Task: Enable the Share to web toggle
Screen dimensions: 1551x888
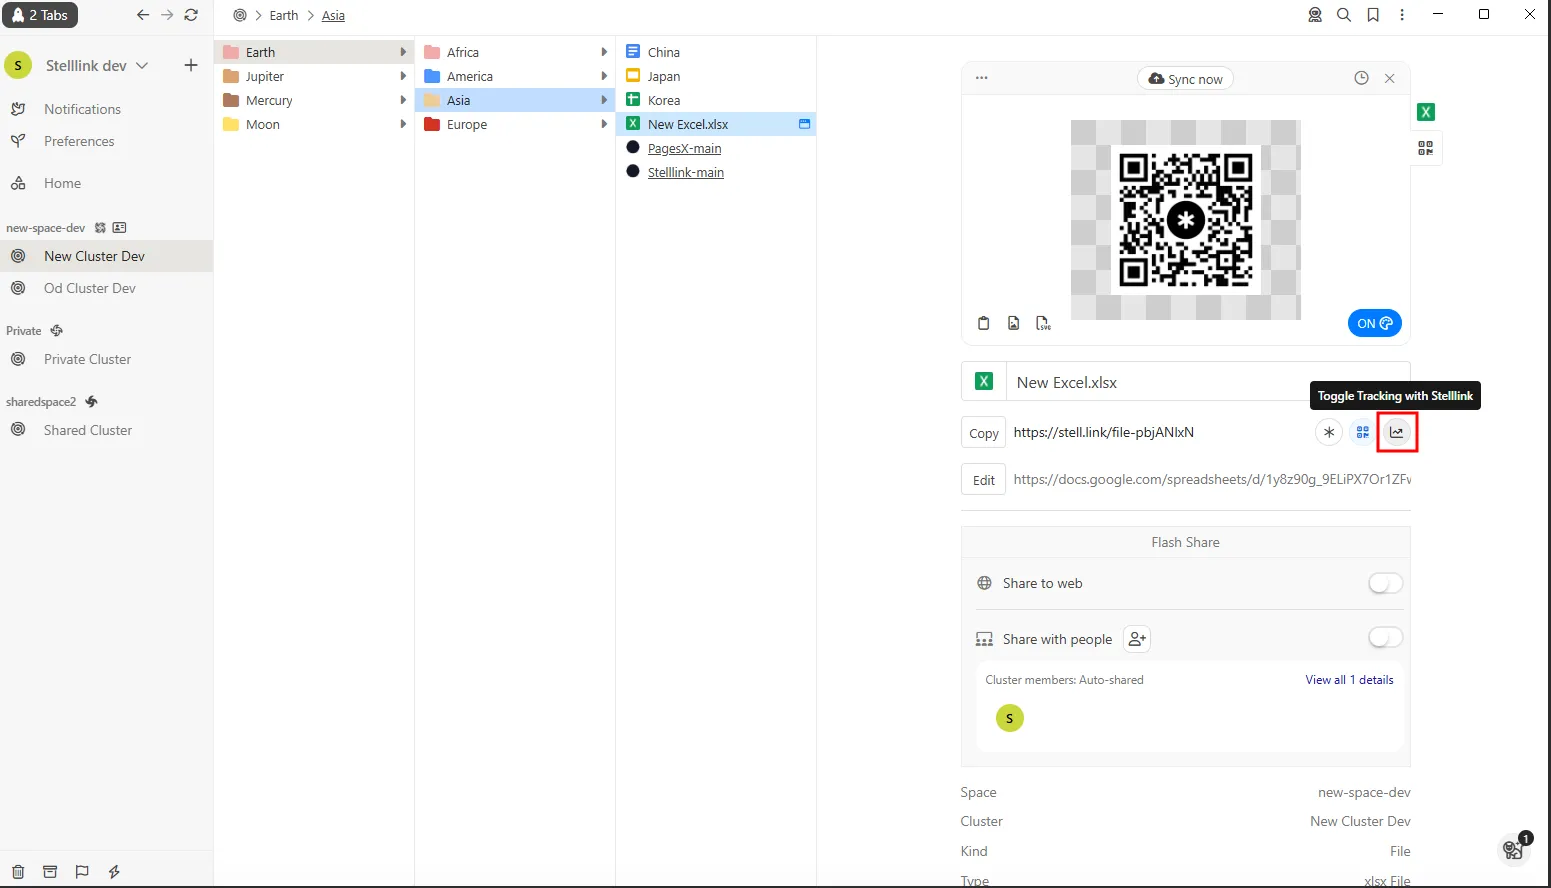Action: 1385,583
